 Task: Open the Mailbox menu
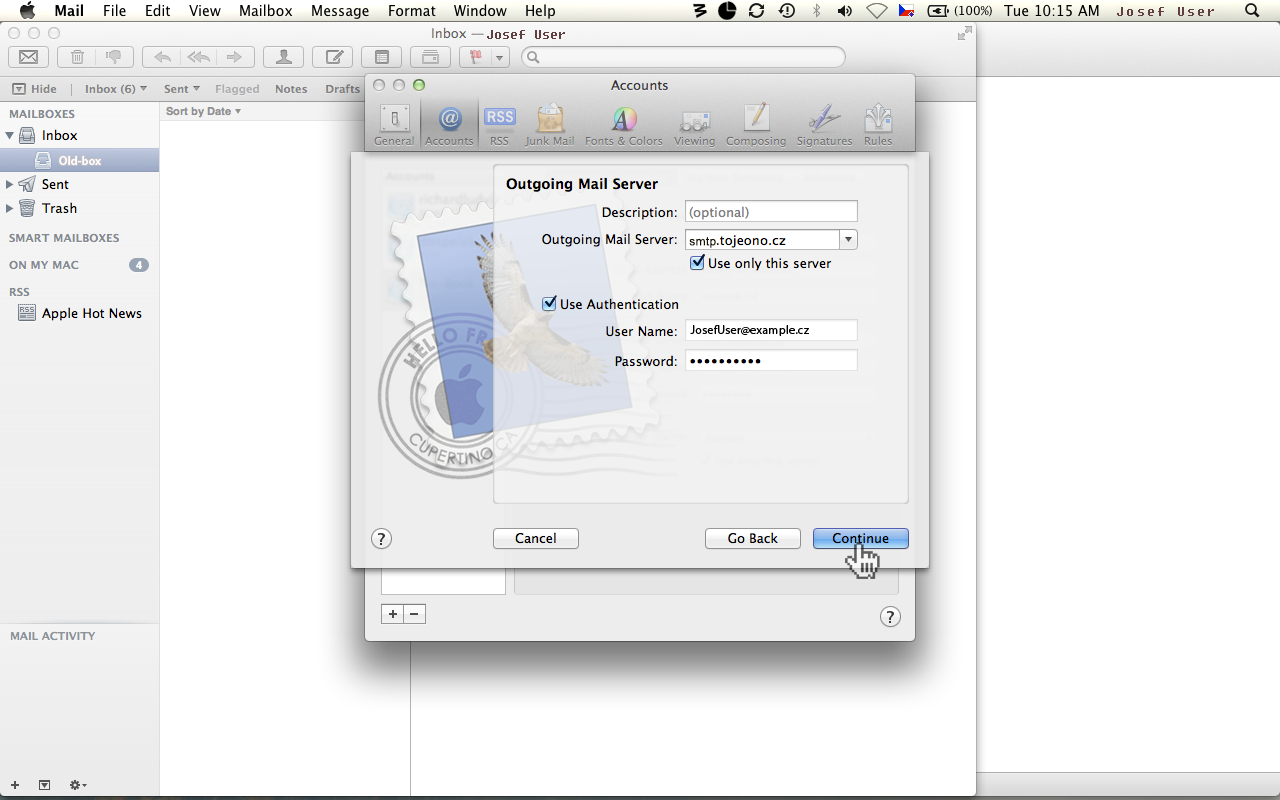click(x=265, y=11)
